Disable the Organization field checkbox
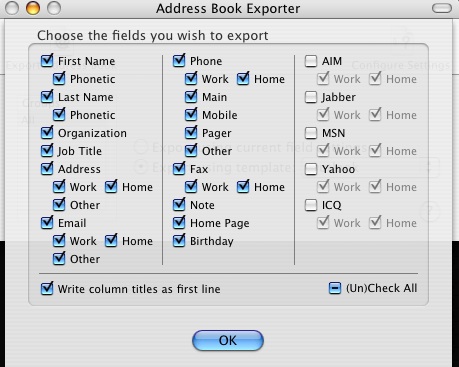The width and height of the screenshot is (459, 367). coord(47,133)
